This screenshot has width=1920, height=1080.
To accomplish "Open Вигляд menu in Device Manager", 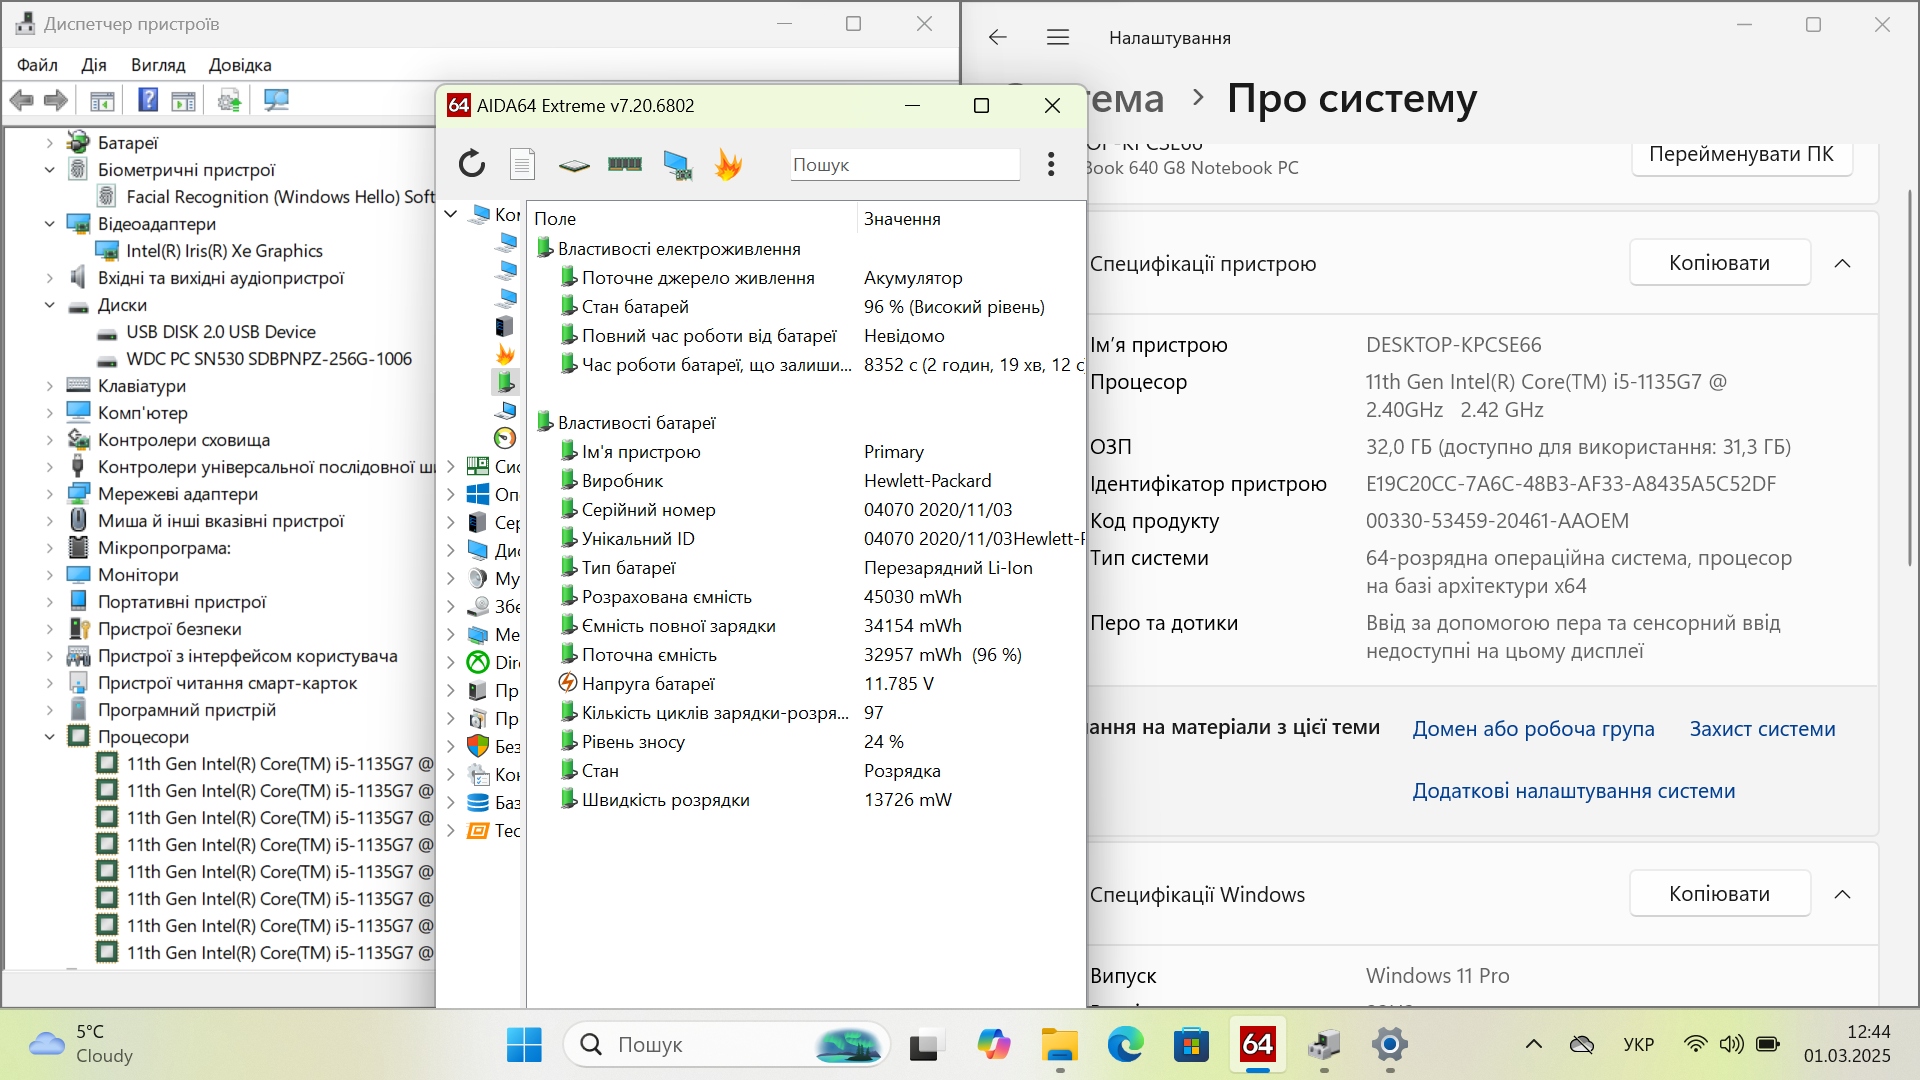I will click(158, 65).
